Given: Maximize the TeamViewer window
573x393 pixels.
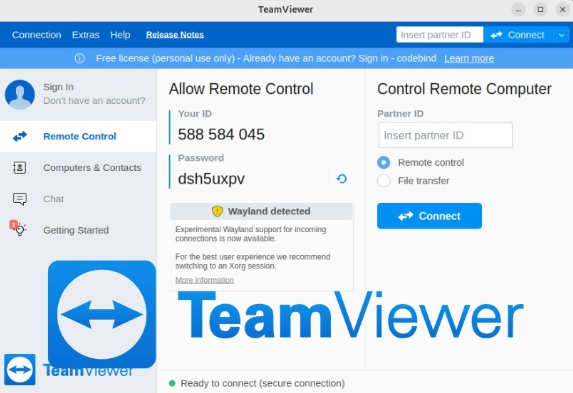Looking at the screenshot, I should [540, 10].
